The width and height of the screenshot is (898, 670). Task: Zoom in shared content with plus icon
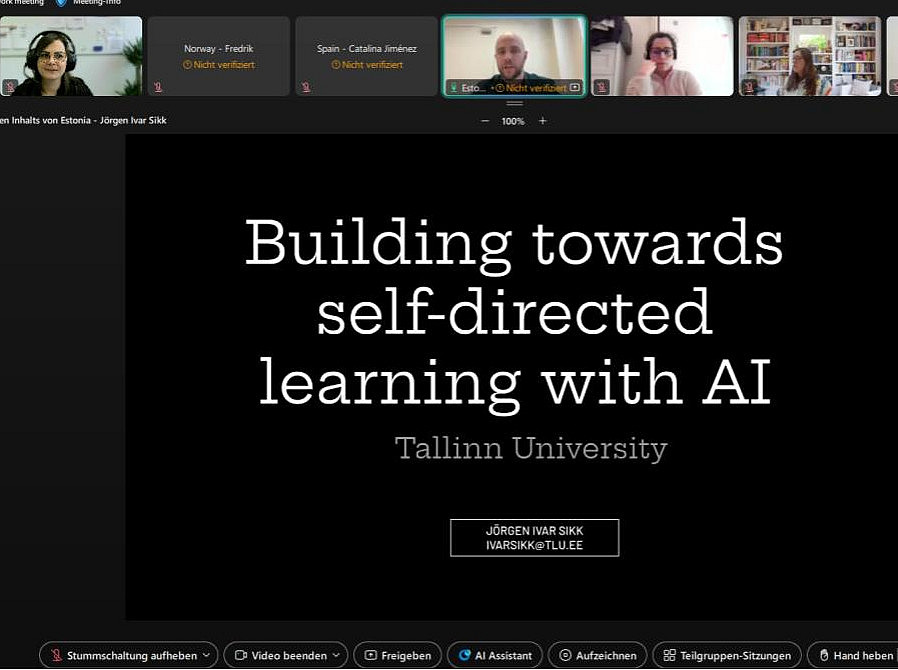click(x=542, y=121)
